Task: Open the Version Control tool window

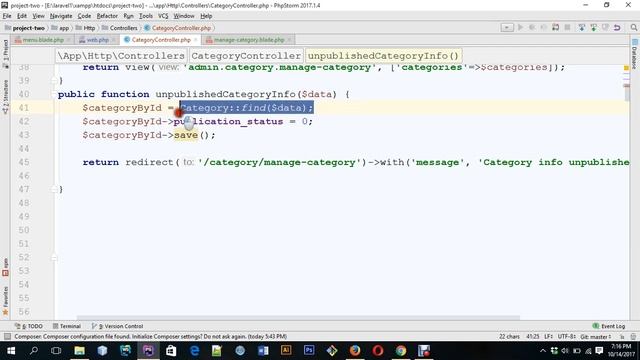Action: coord(117,326)
